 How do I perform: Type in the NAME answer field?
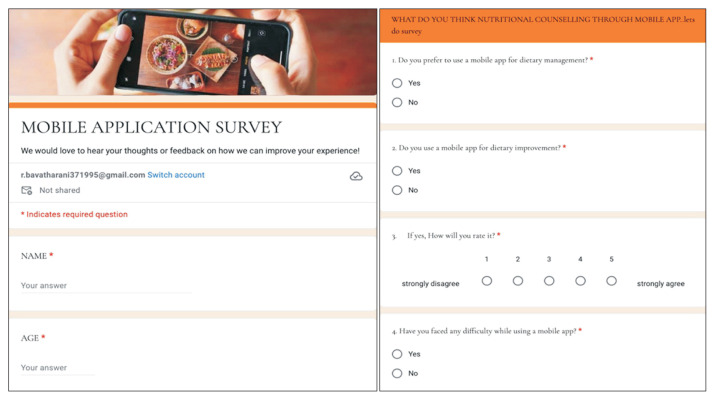click(105, 286)
